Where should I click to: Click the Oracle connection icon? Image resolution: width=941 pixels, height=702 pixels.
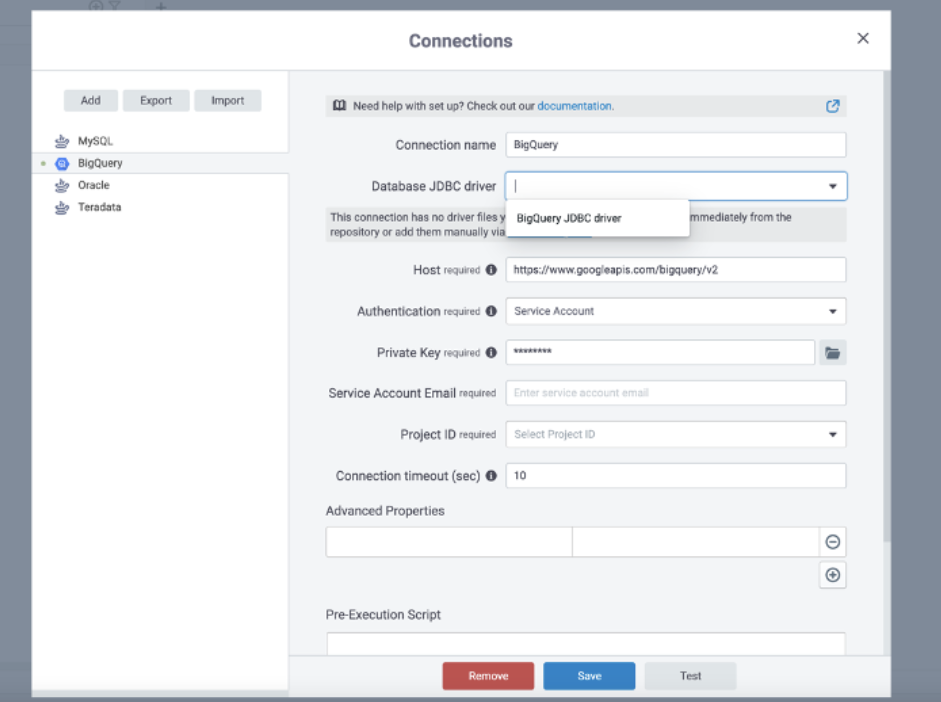[x=62, y=185]
